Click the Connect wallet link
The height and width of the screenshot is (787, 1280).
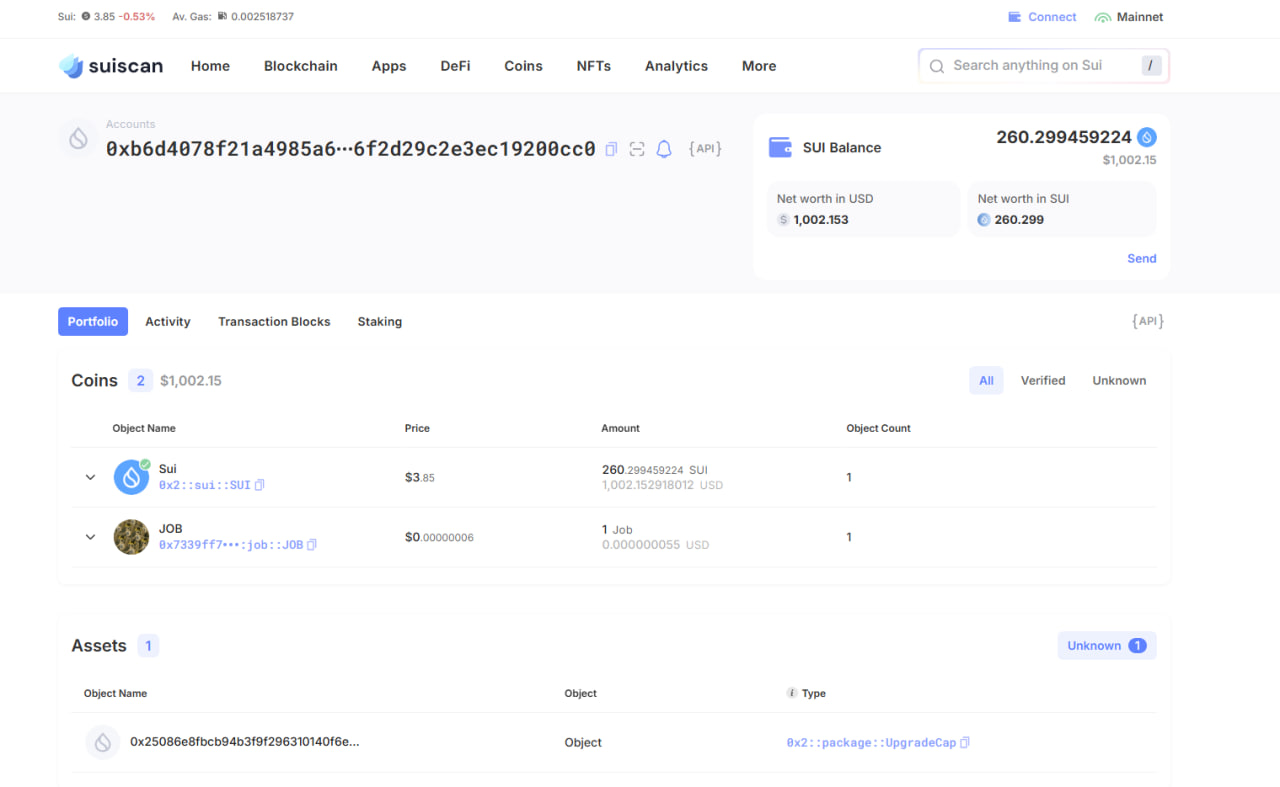1042,17
